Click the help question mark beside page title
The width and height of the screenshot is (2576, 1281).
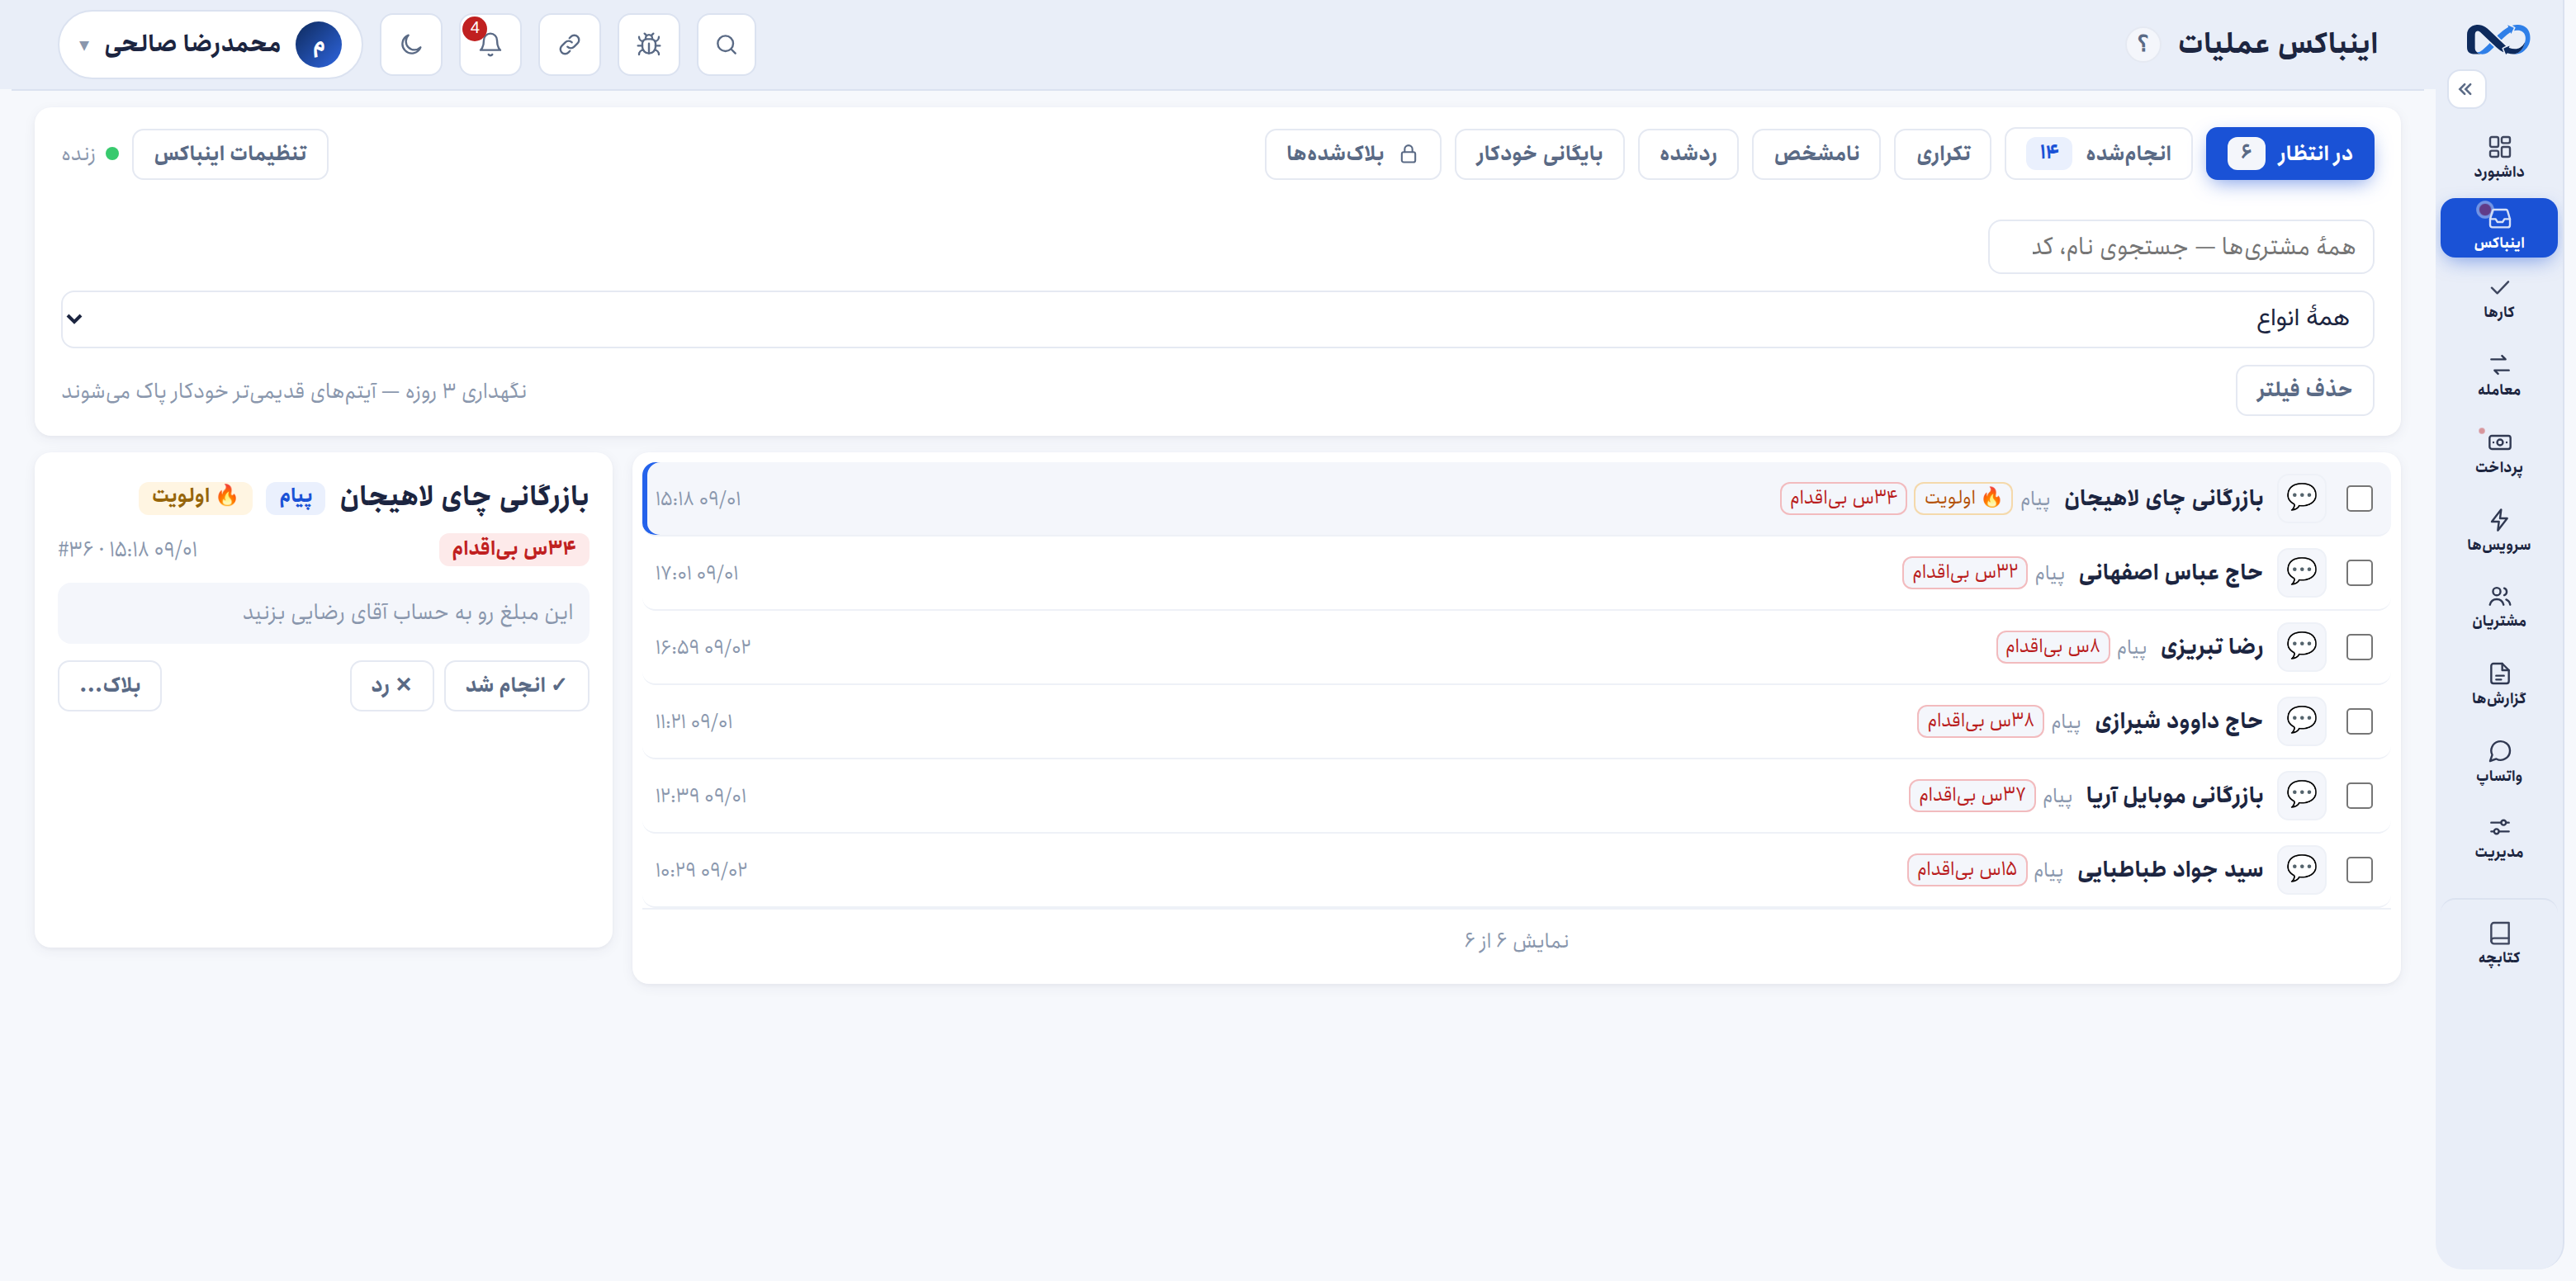pyautogui.click(x=2142, y=44)
